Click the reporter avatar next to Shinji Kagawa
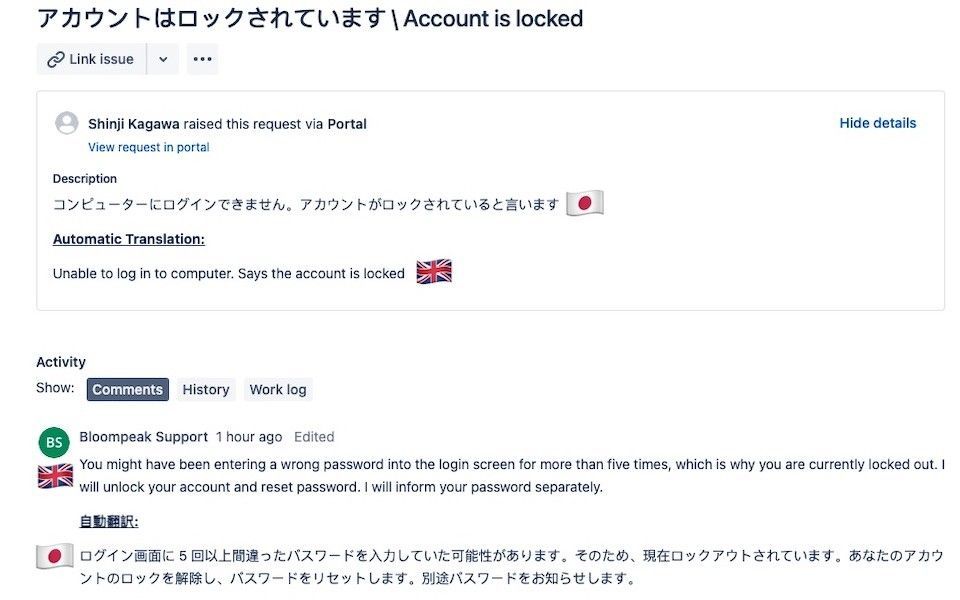This screenshot has width=960, height=600. pyautogui.click(x=66, y=123)
